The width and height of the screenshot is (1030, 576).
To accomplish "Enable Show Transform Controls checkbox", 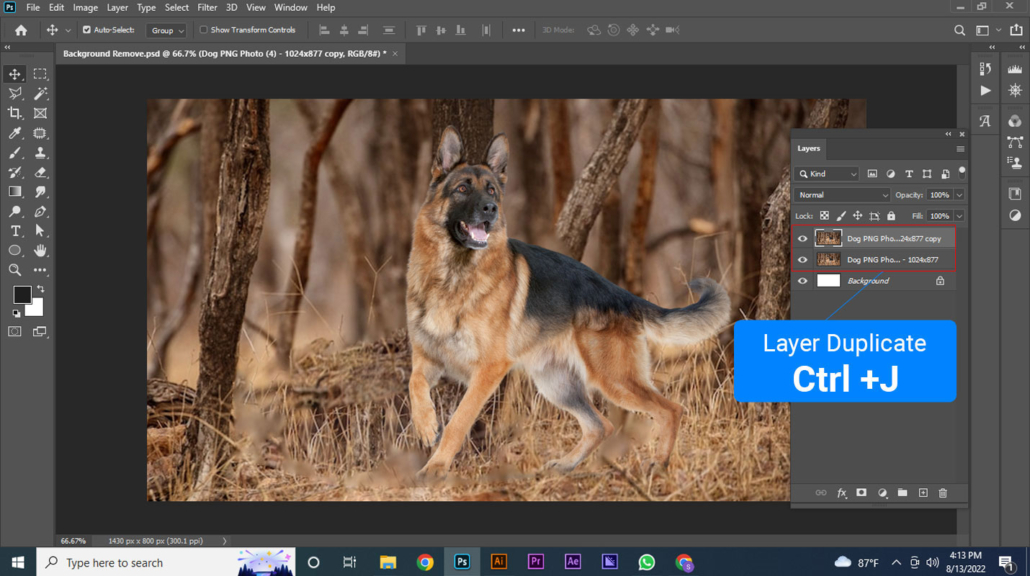I will pyautogui.click(x=204, y=30).
